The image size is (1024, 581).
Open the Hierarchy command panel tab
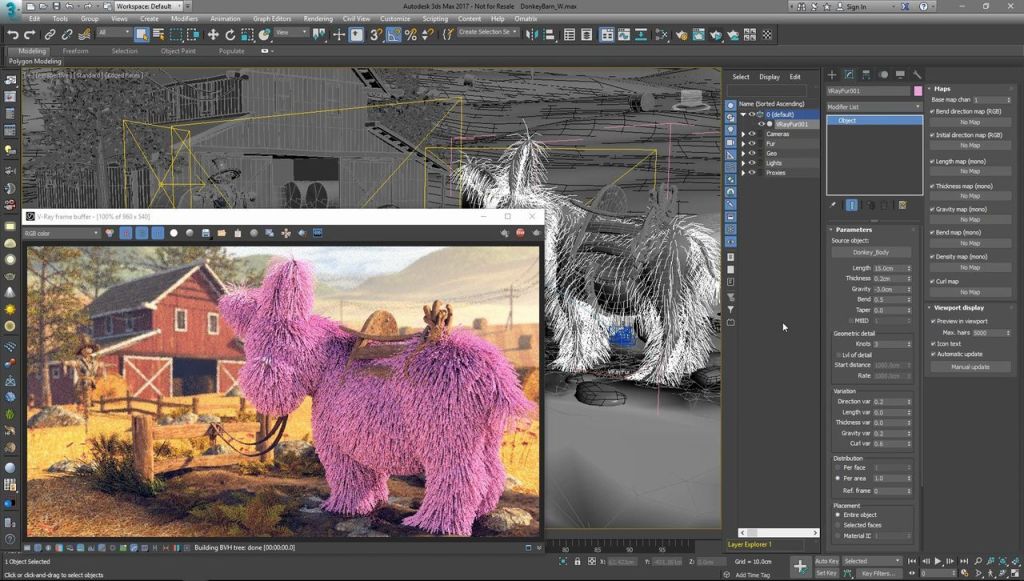pos(866,75)
